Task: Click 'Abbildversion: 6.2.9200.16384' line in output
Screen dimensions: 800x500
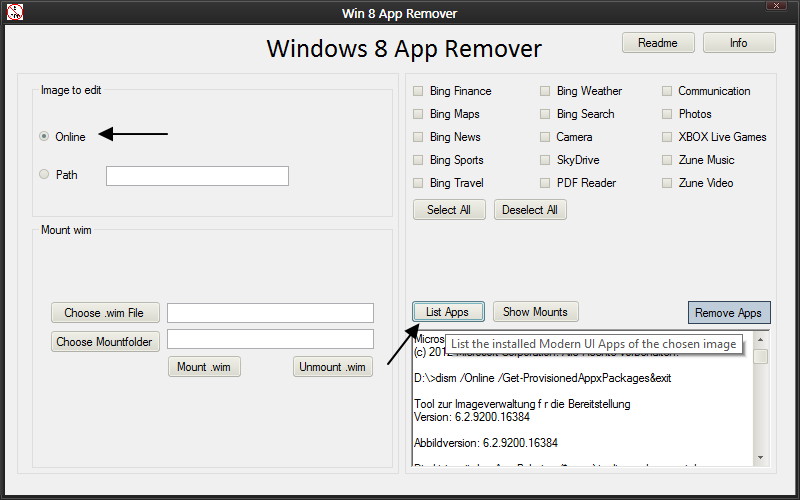Action: [x=486, y=443]
